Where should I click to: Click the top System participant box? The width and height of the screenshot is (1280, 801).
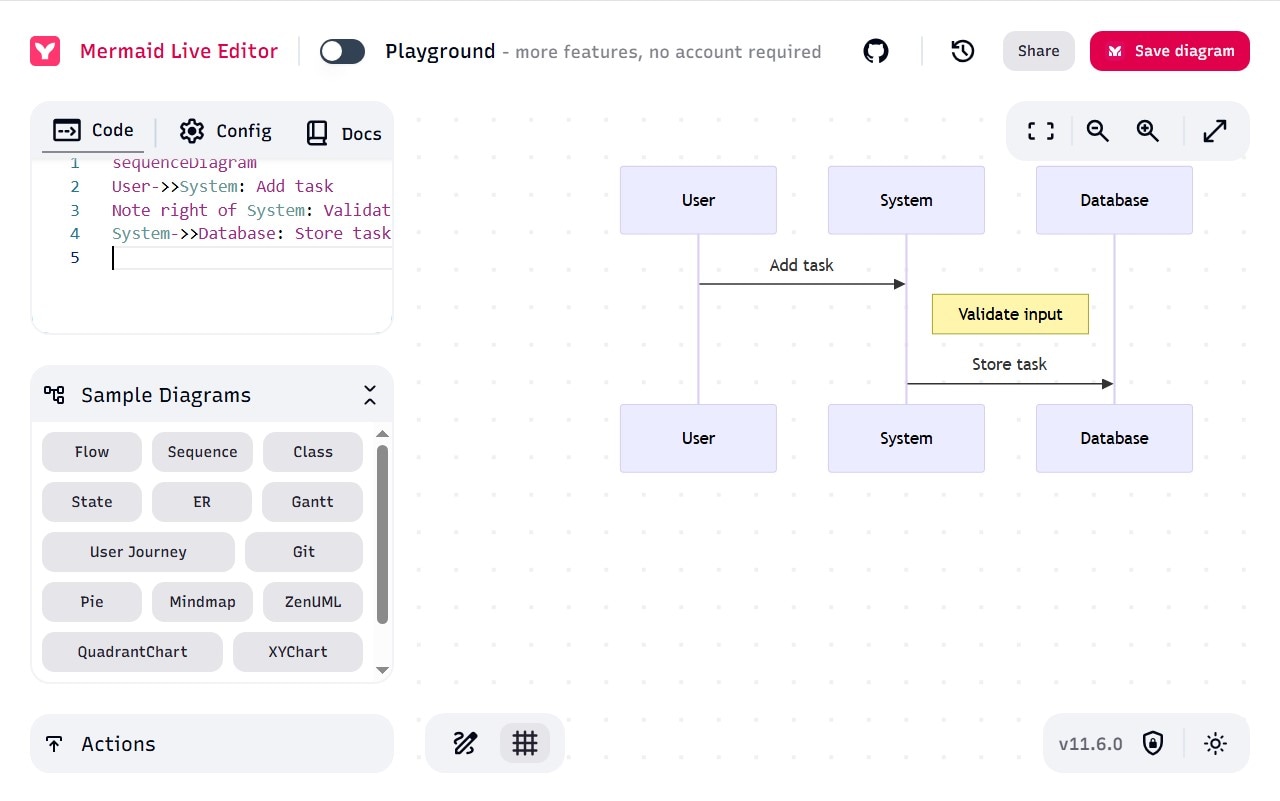click(906, 200)
